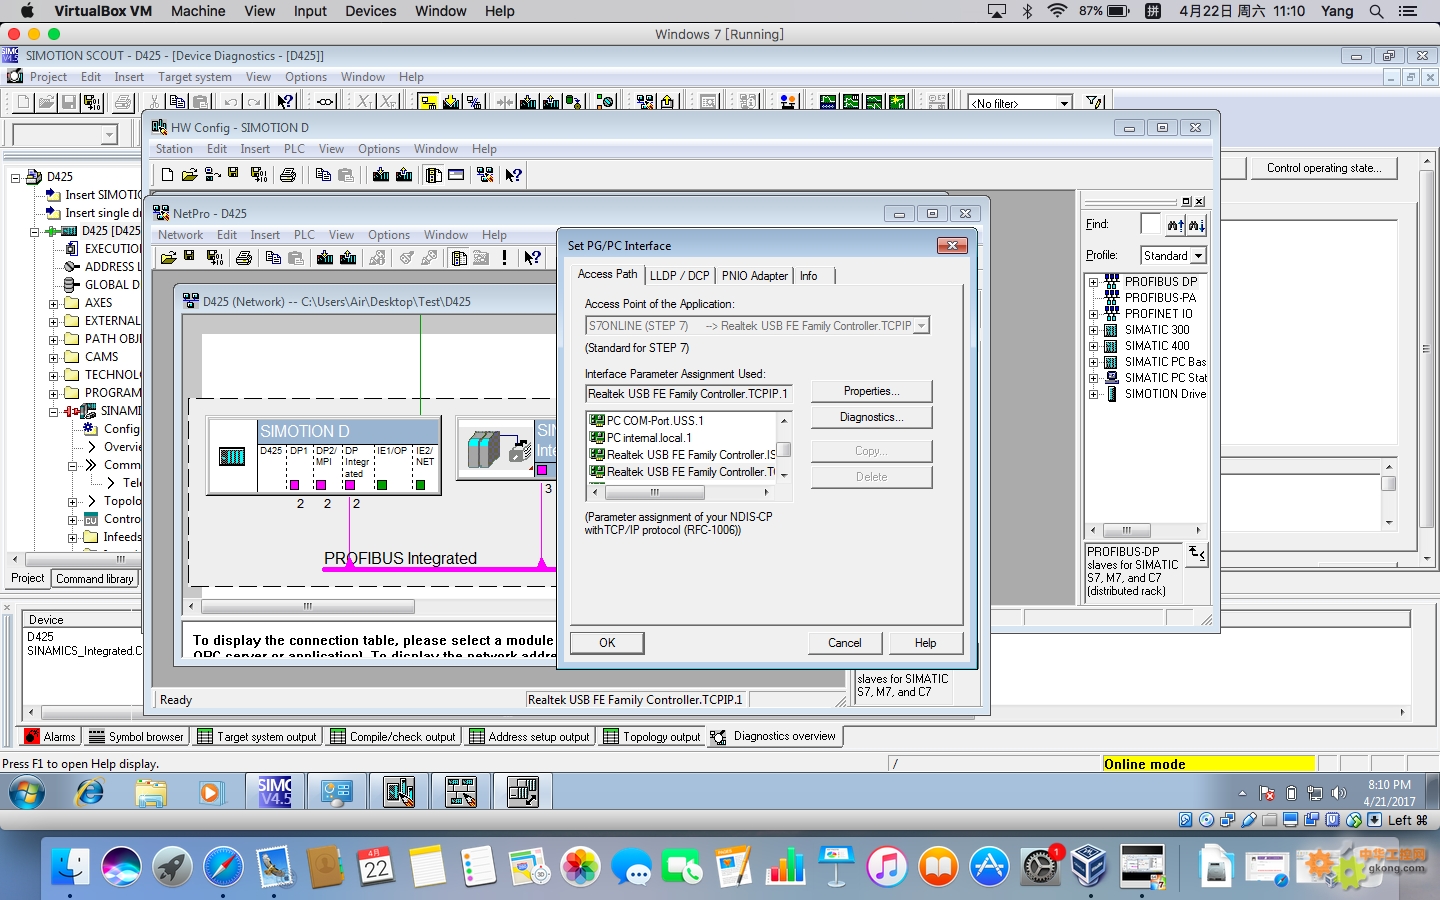Click Open folder icon in HW Config toolbar

pyautogui.click(x=189, y=175)
